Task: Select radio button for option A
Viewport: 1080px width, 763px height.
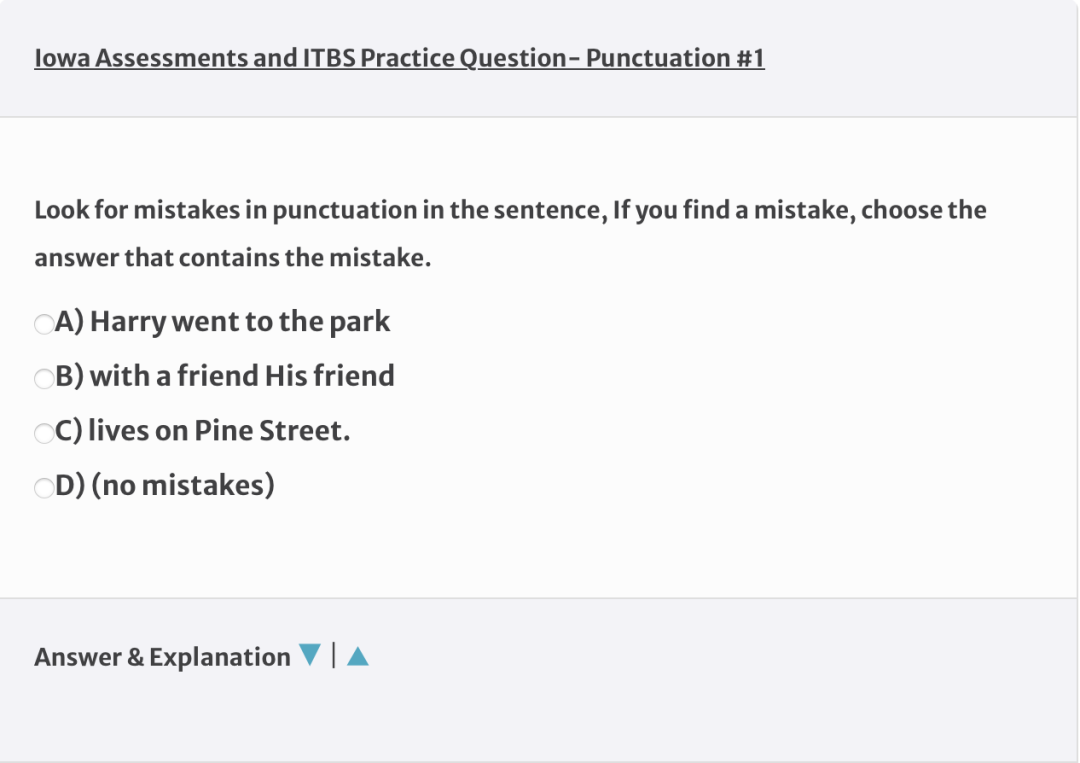Action: pyautogui.click(x=44, y=324)
